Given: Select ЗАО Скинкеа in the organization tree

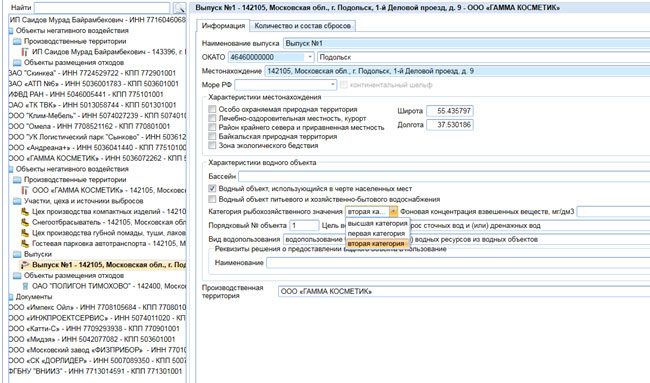Looking at the screenshot, I should pyautogui.click(x=92, y=73).
